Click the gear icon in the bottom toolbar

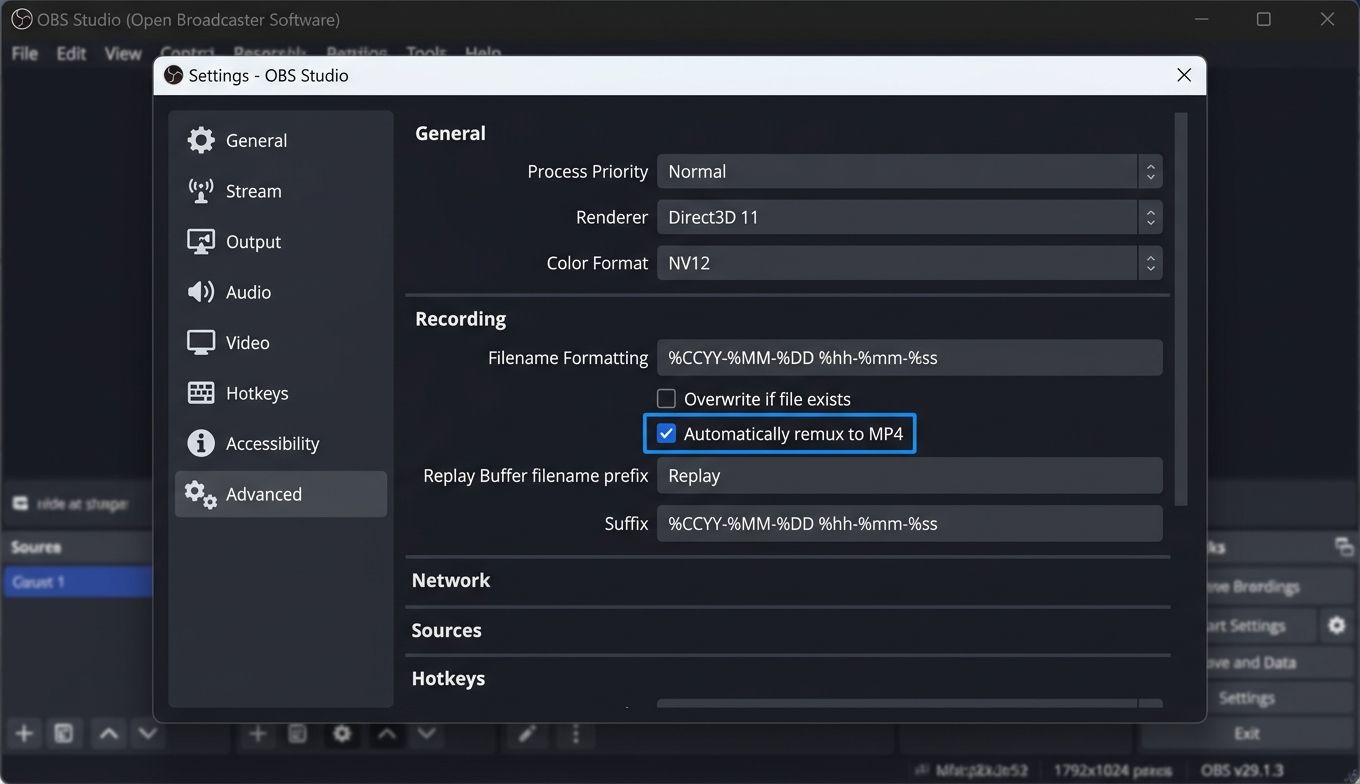coord(342,734)
